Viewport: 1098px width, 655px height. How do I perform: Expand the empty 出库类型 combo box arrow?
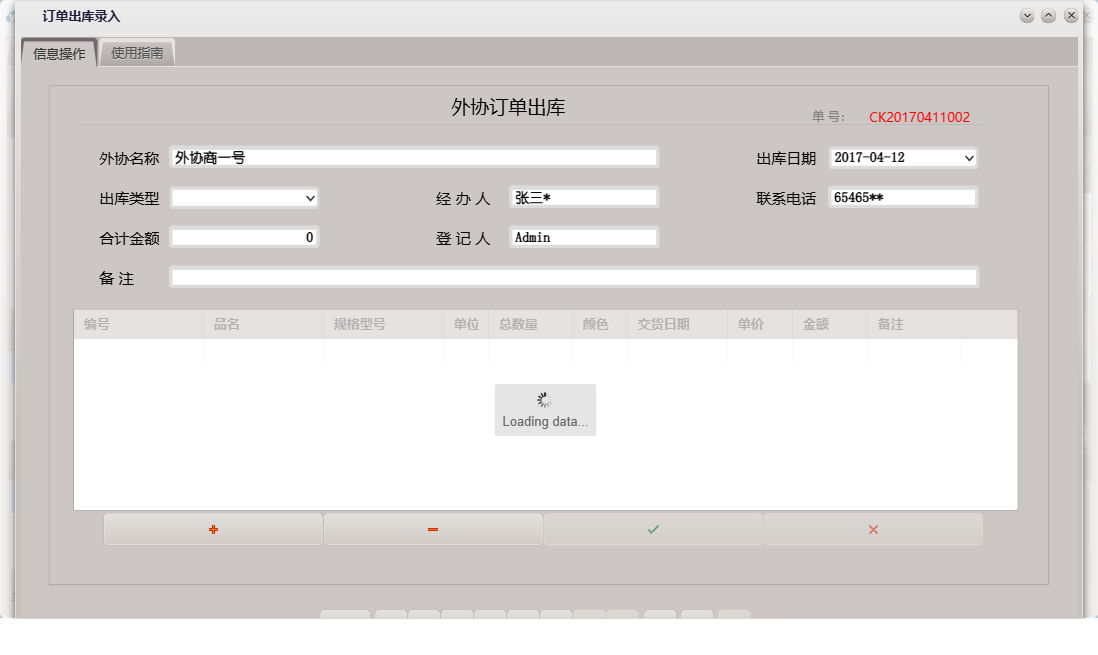[x=312, y=198]
